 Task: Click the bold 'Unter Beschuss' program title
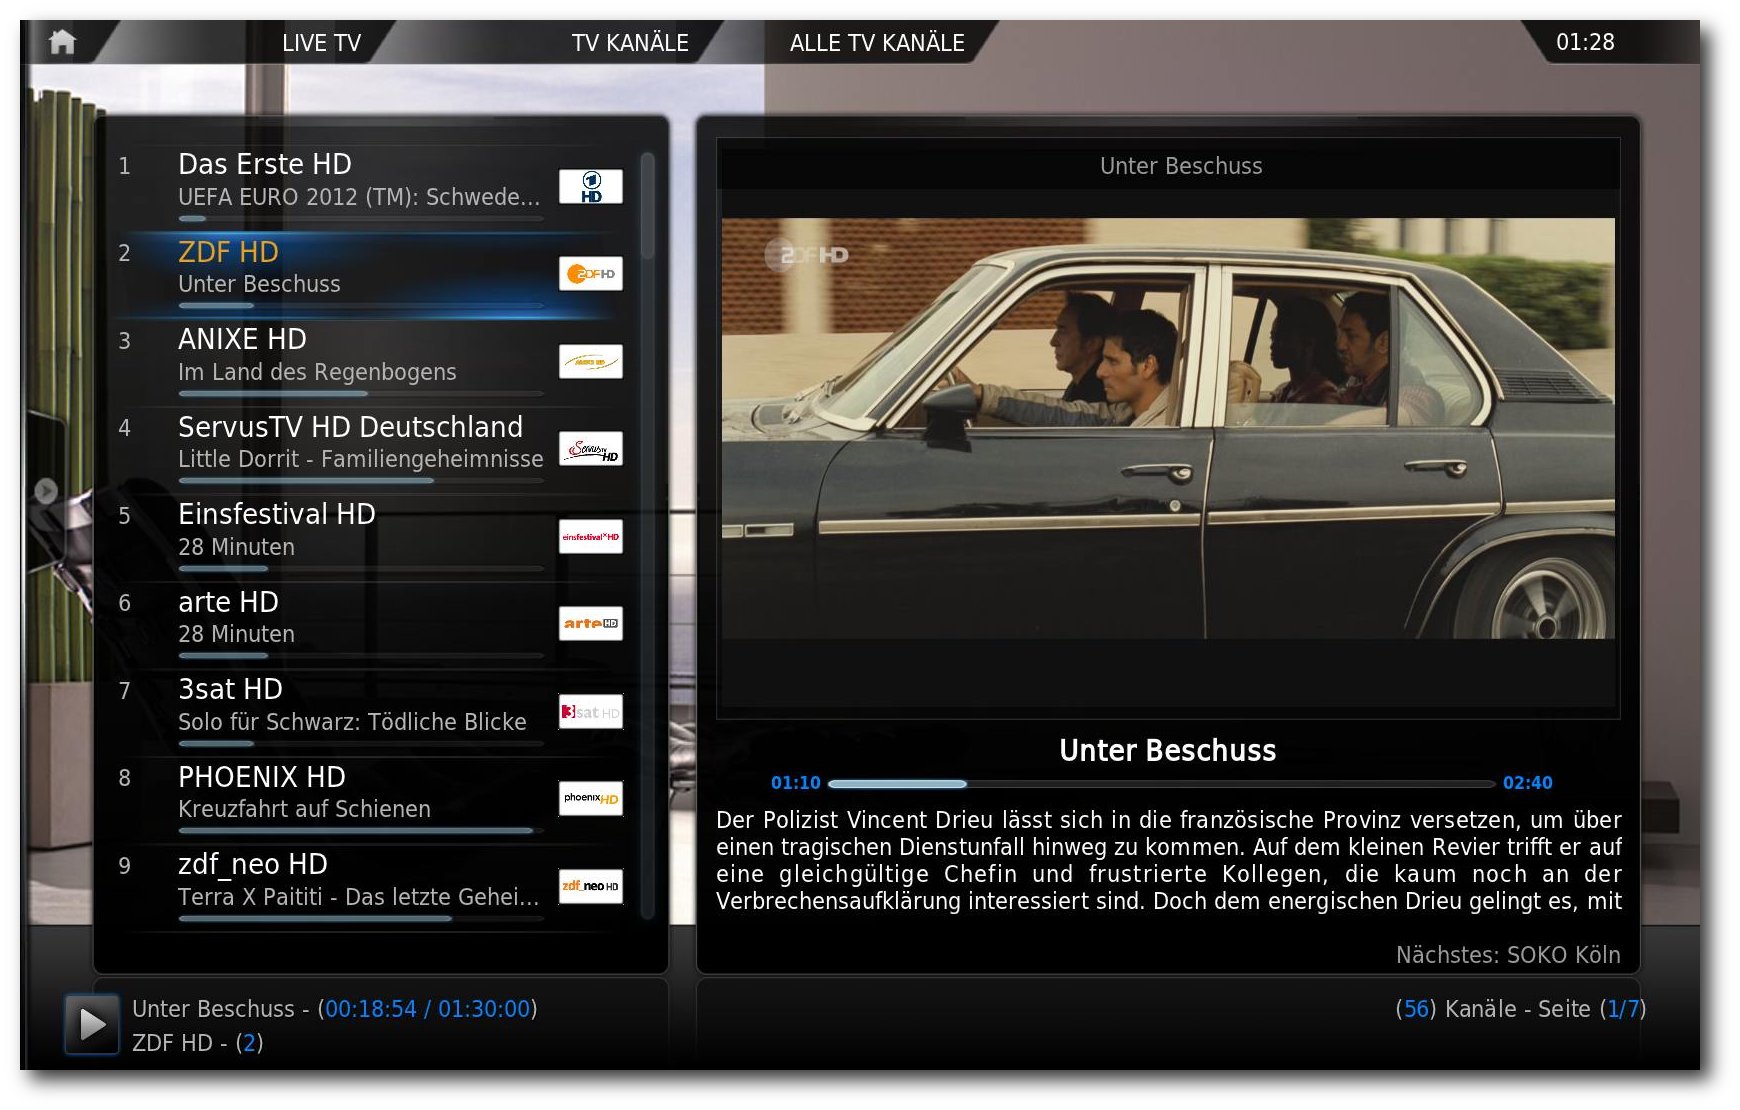coord(1168,751)
